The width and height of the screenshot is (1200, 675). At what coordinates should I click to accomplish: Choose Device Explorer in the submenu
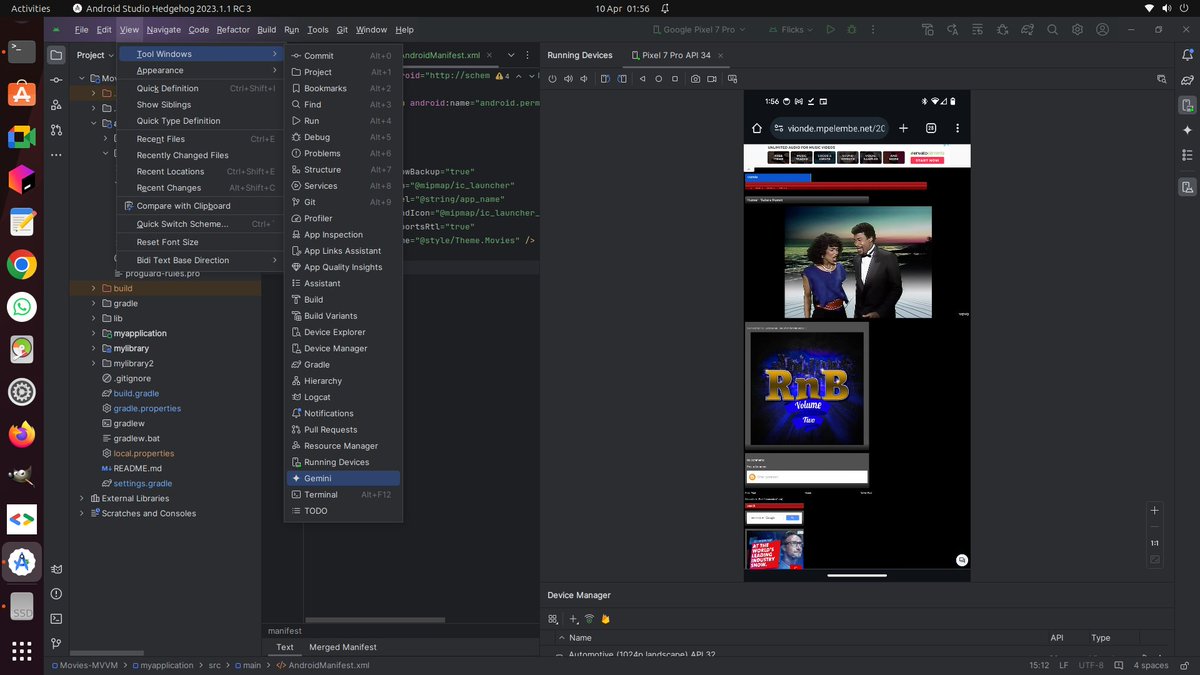click(x=343, y=332)
